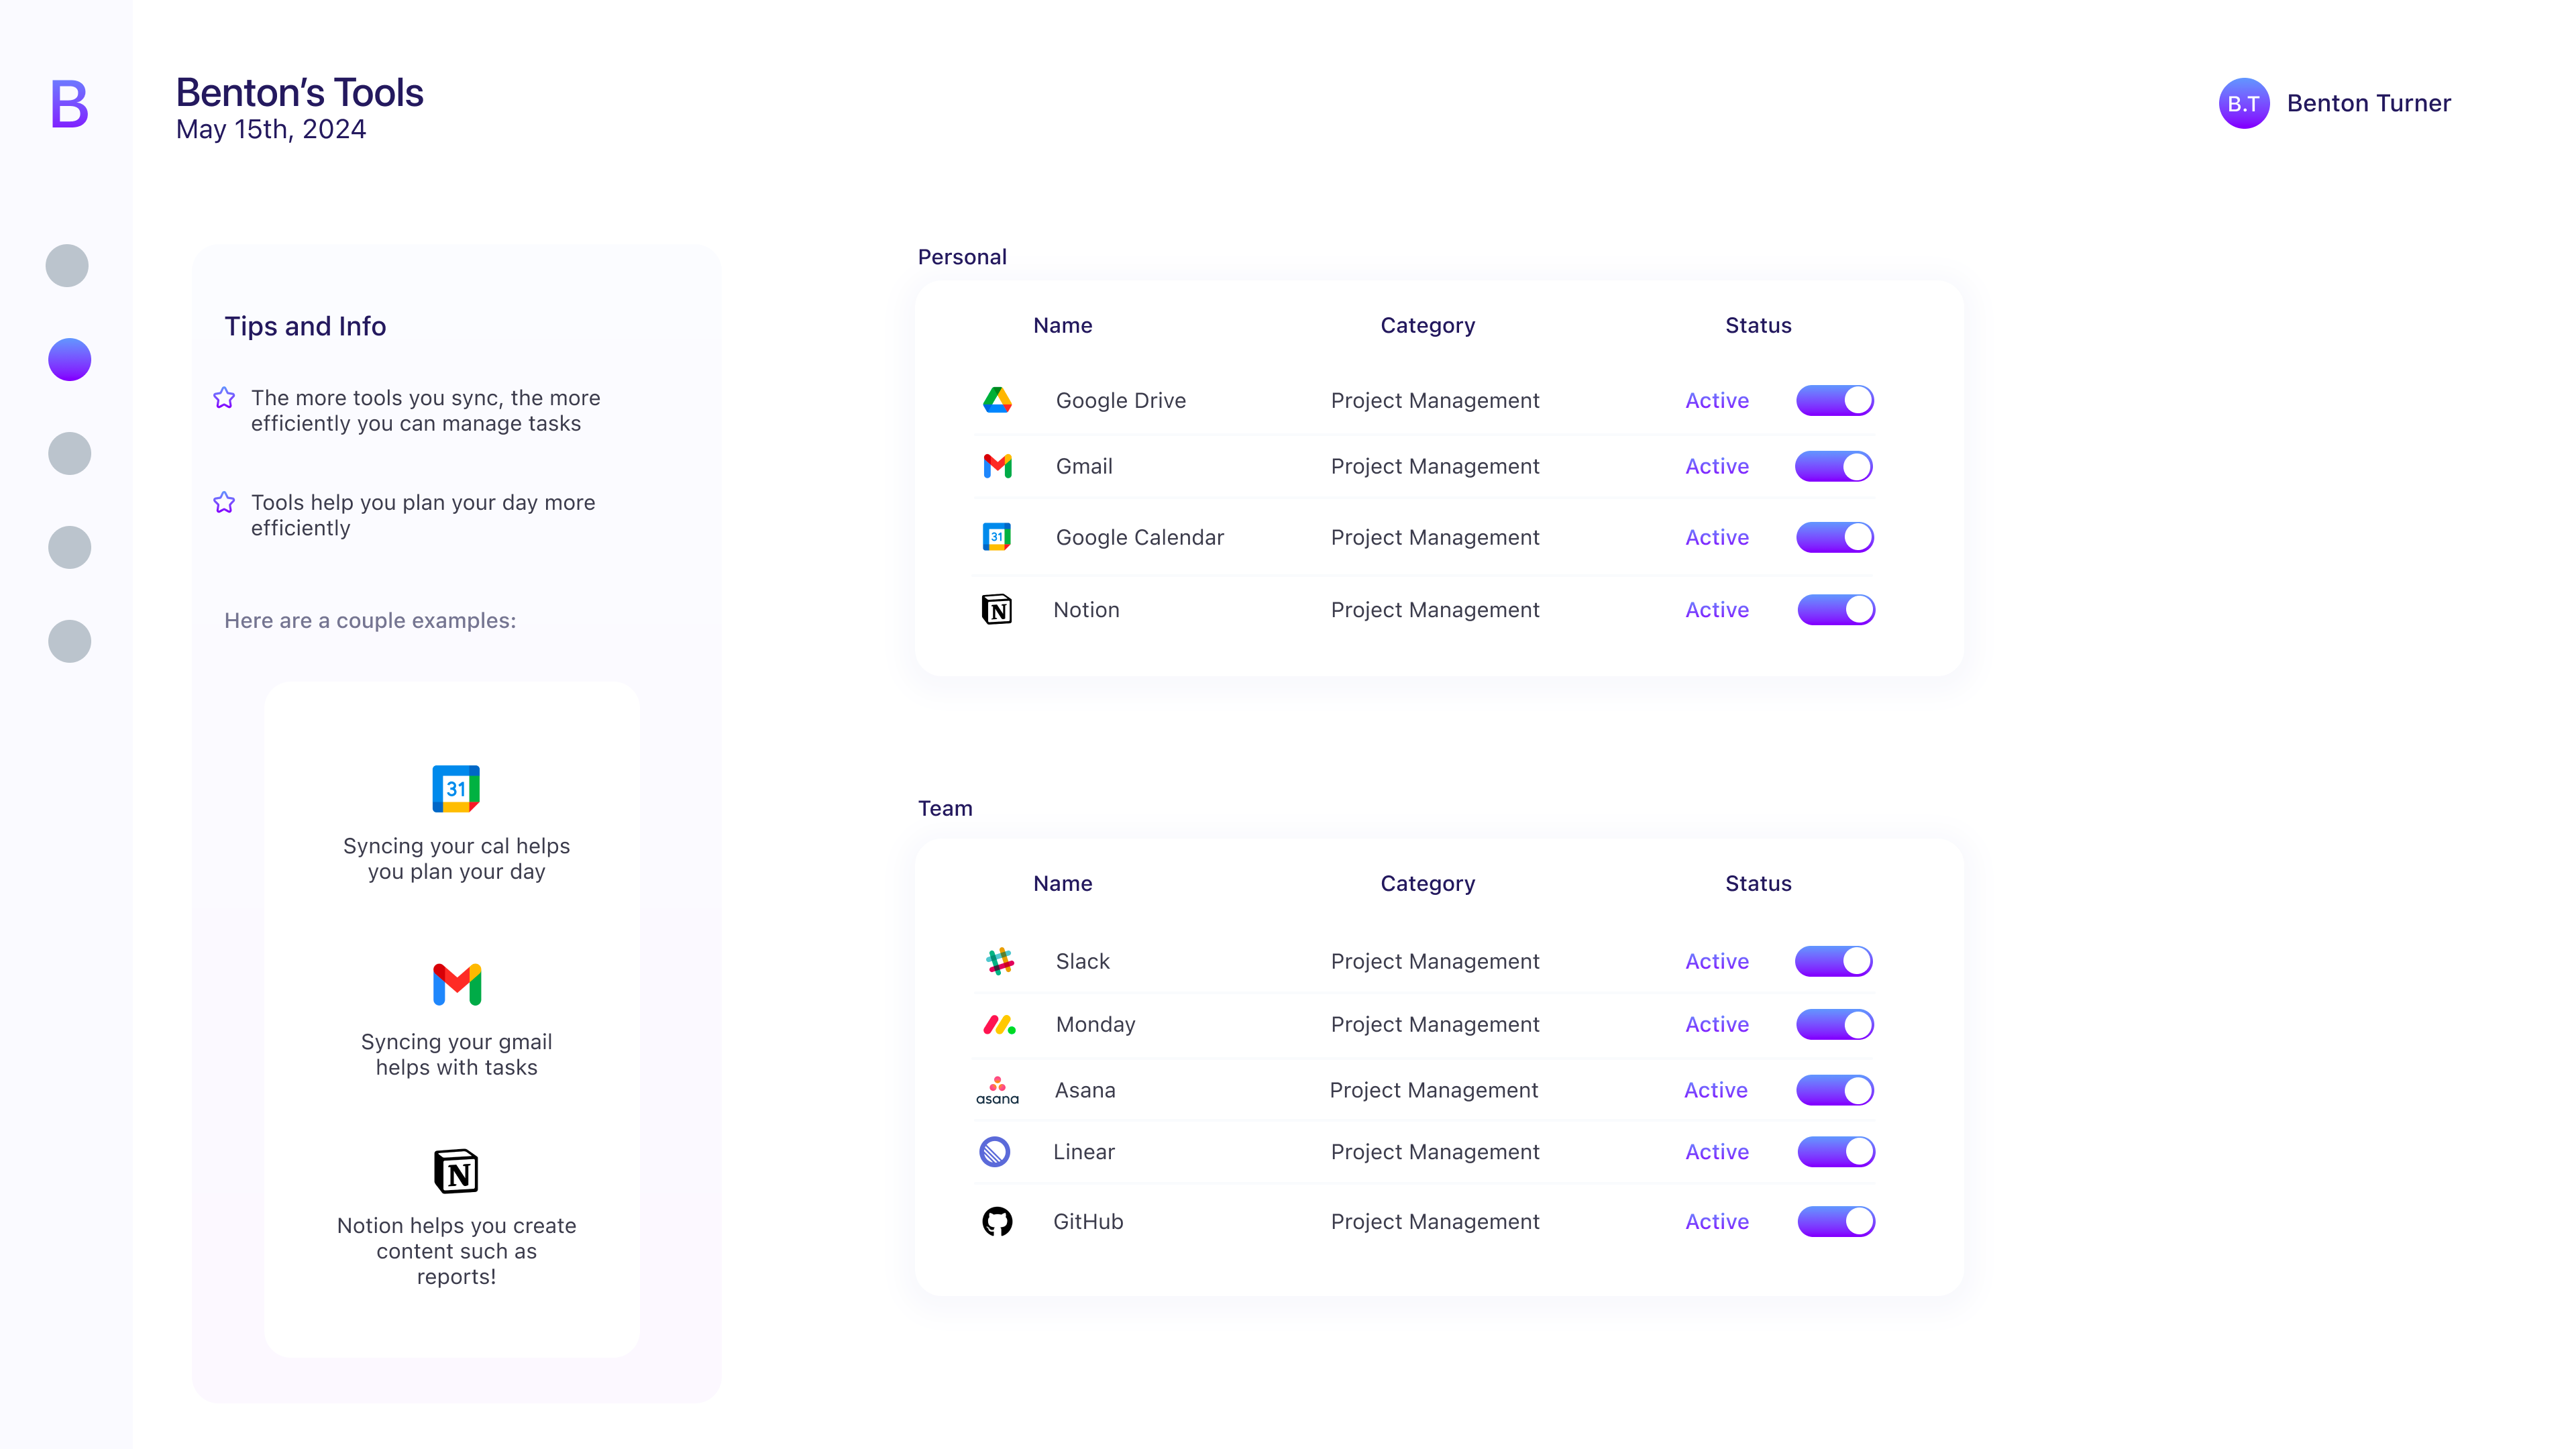Viewport: 2576px width, 1449px height.
Task: Click the Notion icon in Personal table
Action: 996,609
